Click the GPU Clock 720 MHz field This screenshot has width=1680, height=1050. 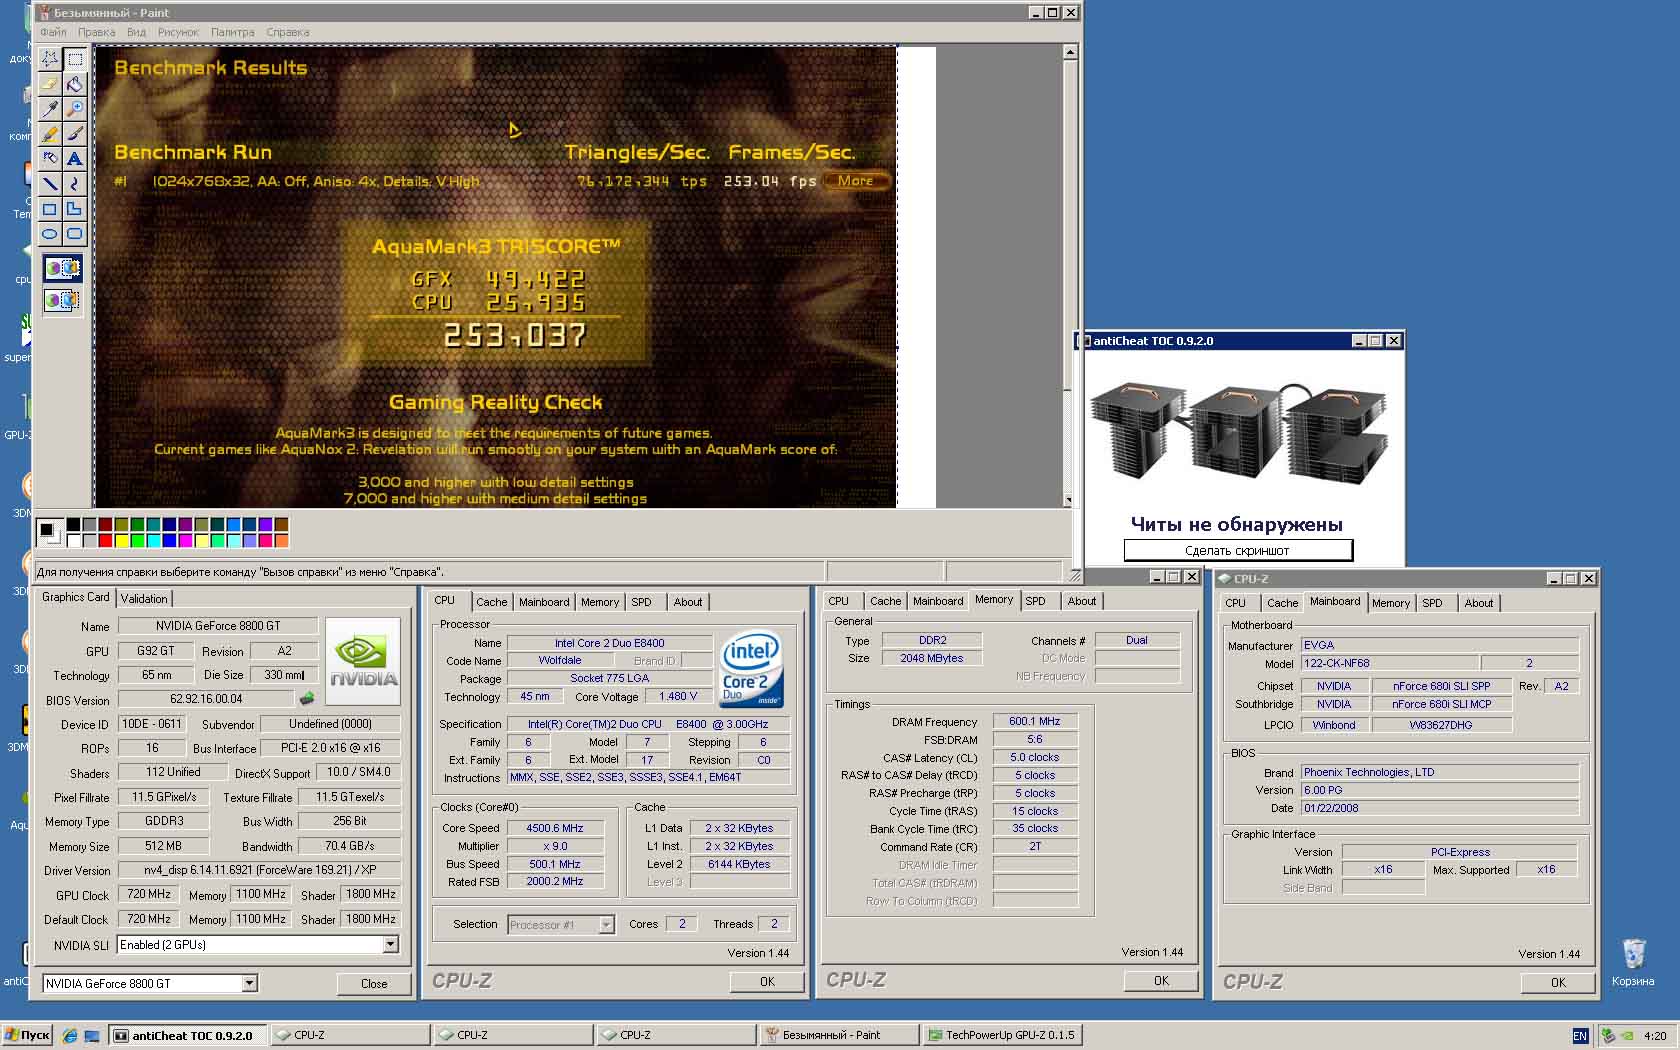click(x=149, y=895)
